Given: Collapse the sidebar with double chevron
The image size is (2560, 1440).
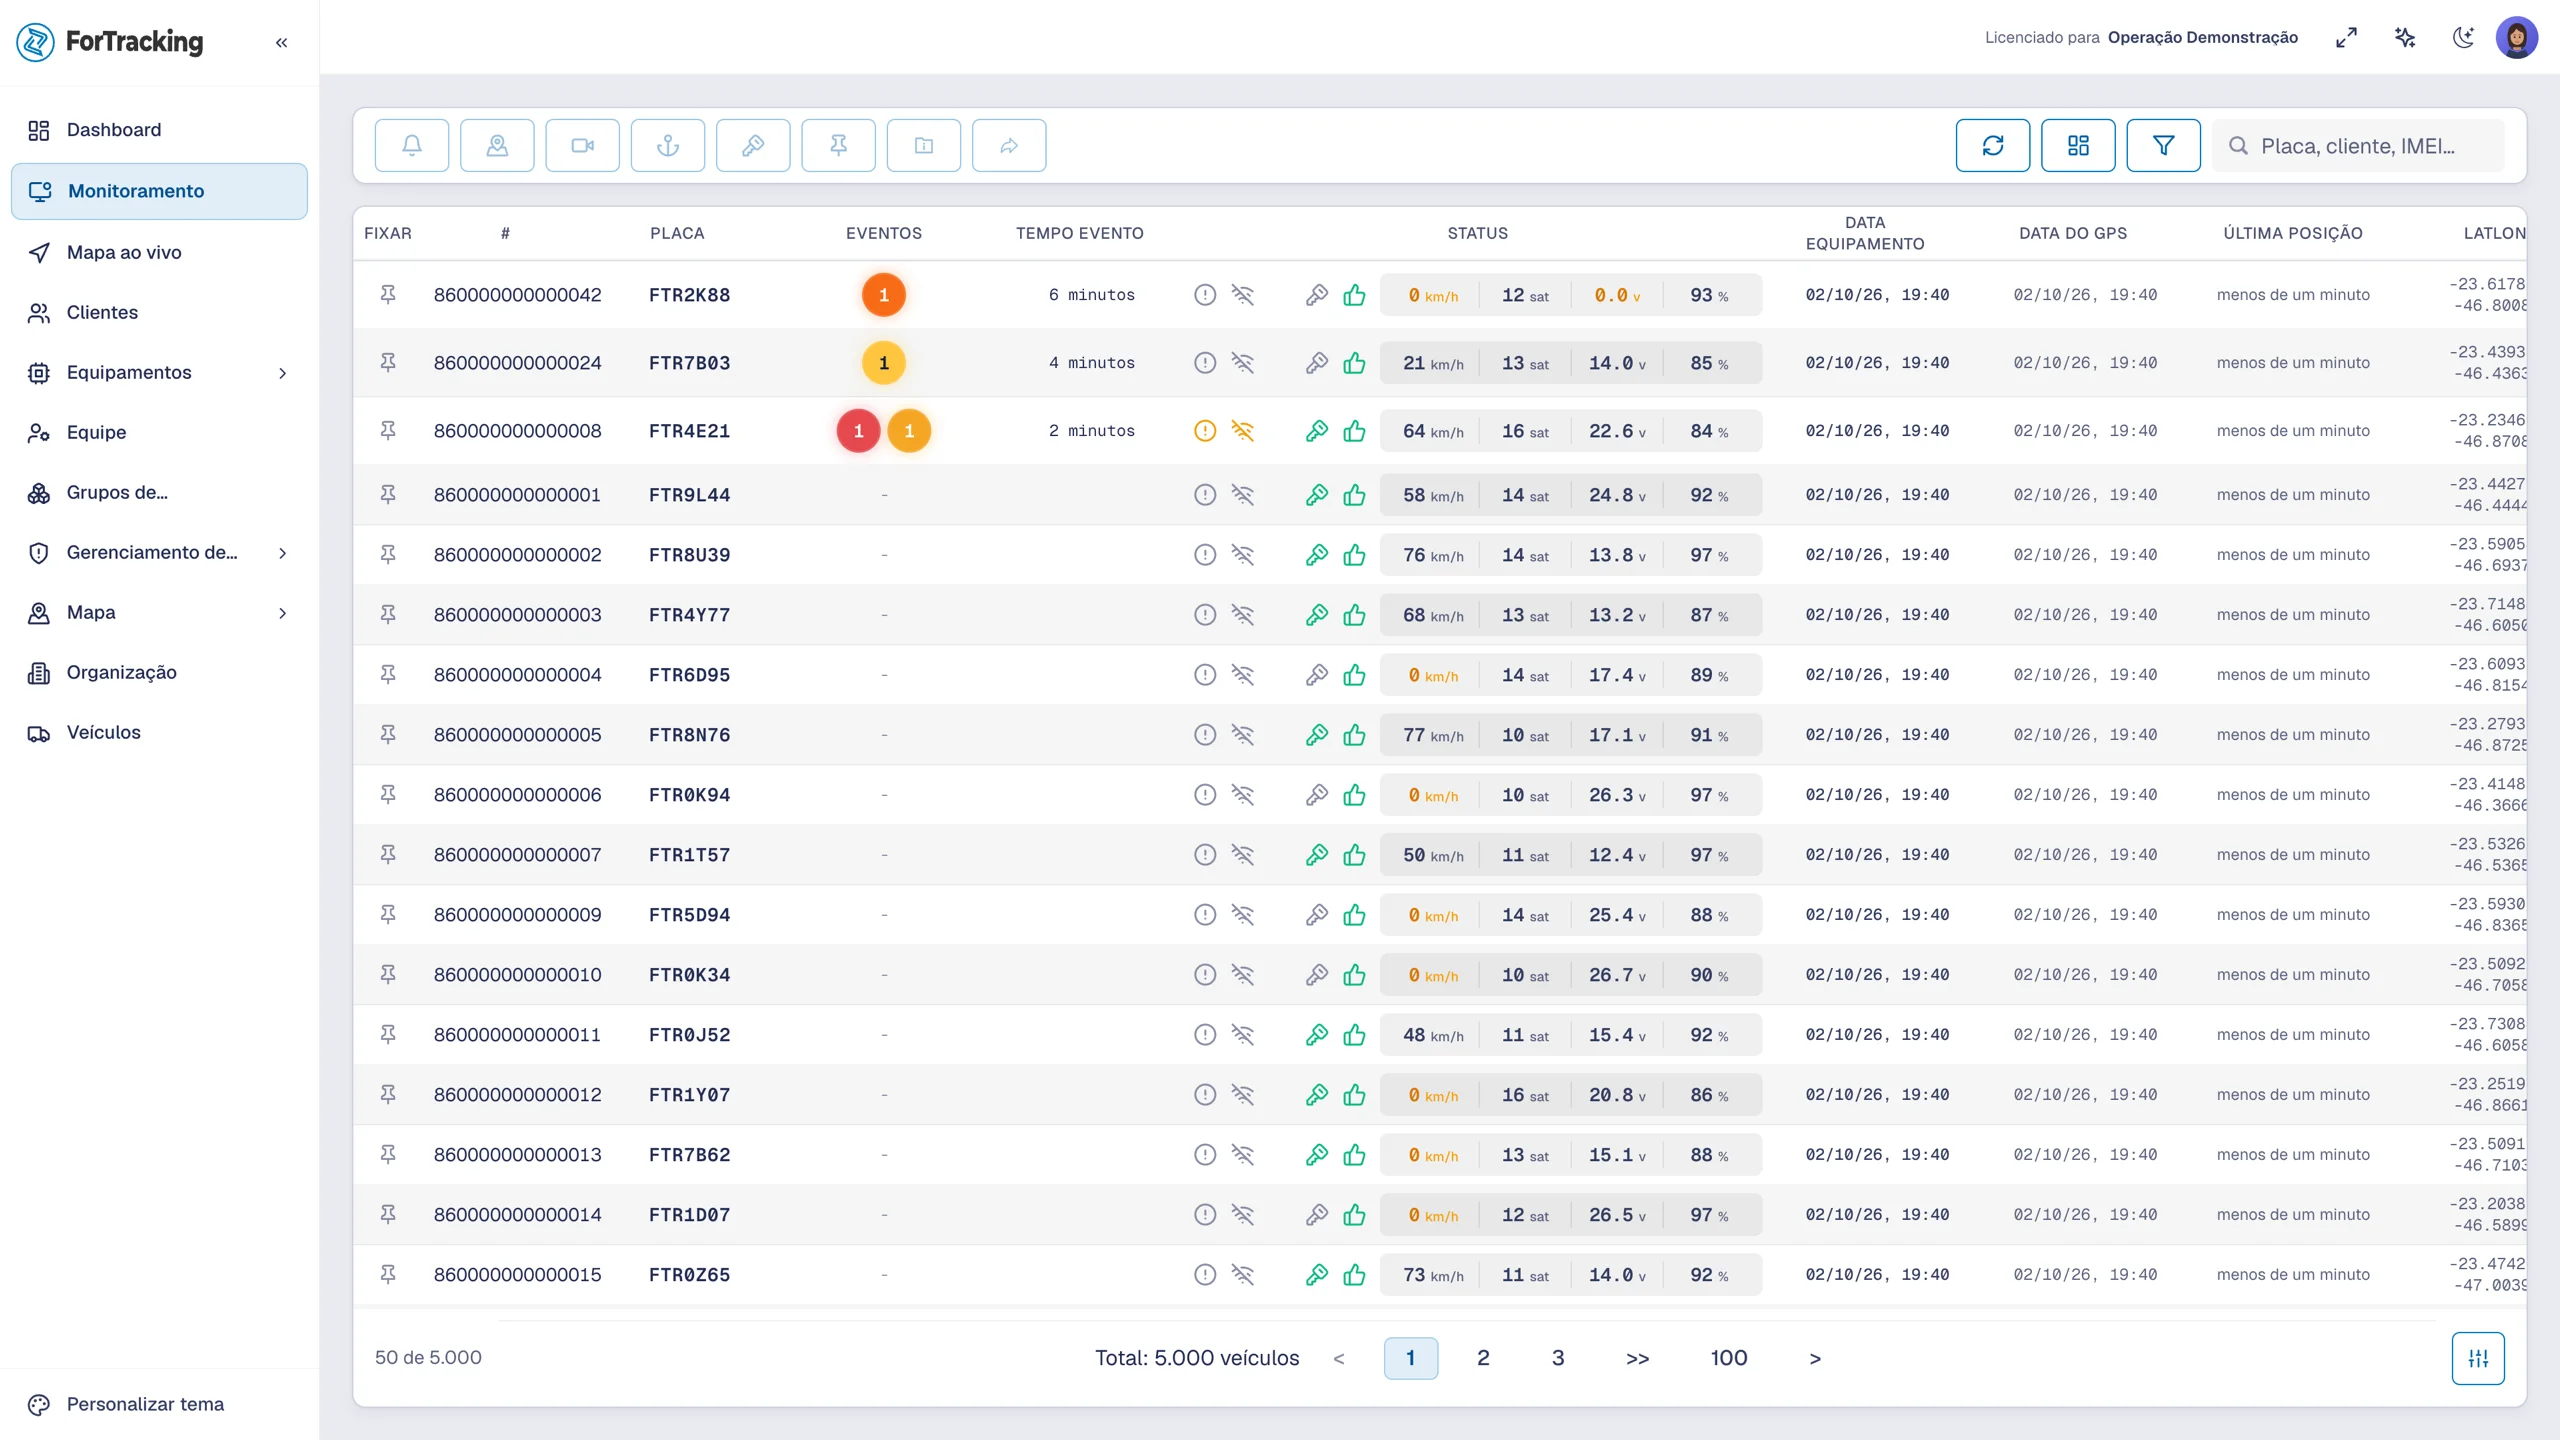Looking at the screenshot, I should coord(282,42).
